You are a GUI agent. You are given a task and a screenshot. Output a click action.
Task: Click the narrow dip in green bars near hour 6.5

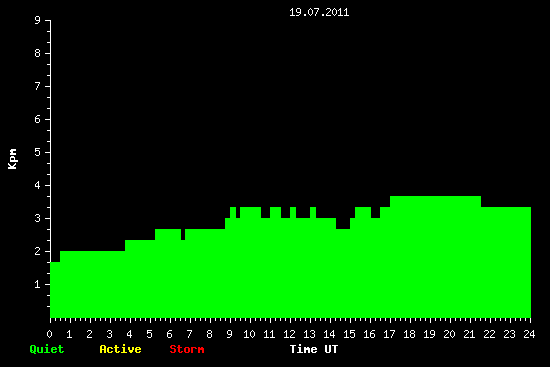(183, 234)
